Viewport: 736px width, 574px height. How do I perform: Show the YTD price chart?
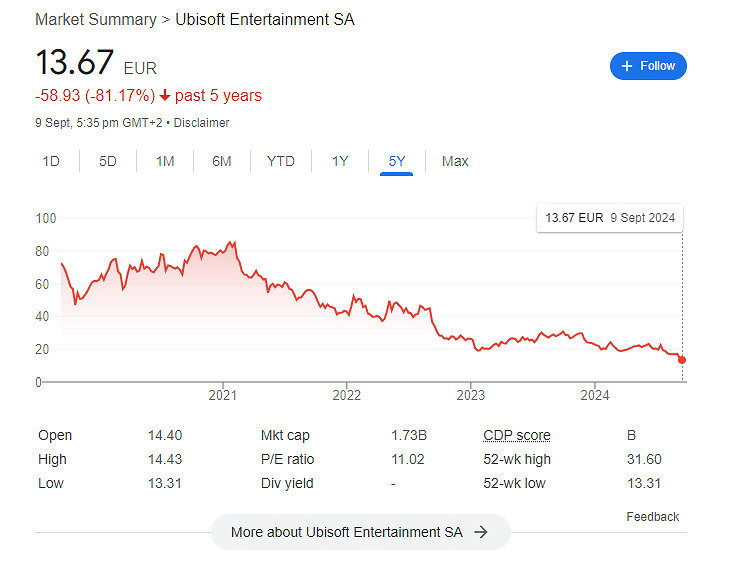(281, 161)
